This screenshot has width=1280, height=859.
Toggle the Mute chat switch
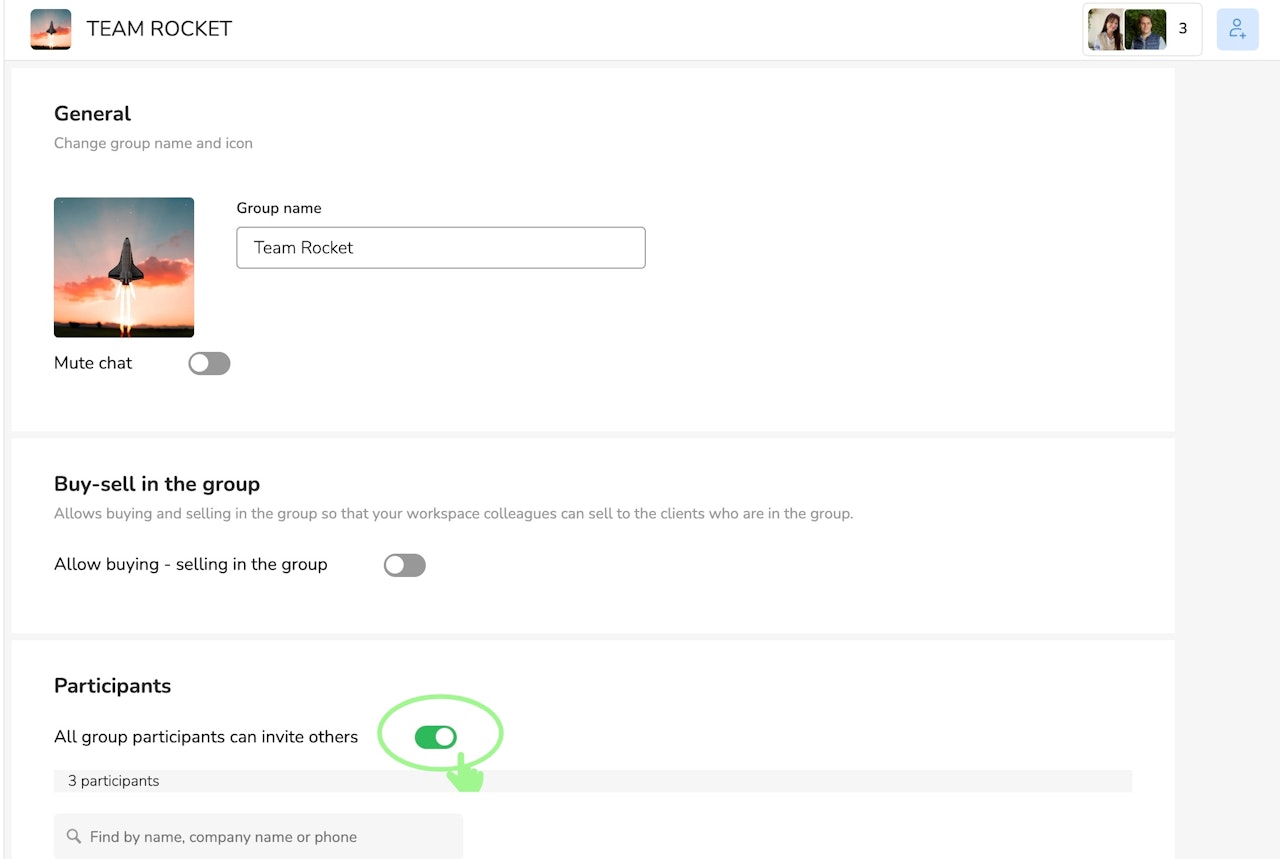tap(209, 363)
